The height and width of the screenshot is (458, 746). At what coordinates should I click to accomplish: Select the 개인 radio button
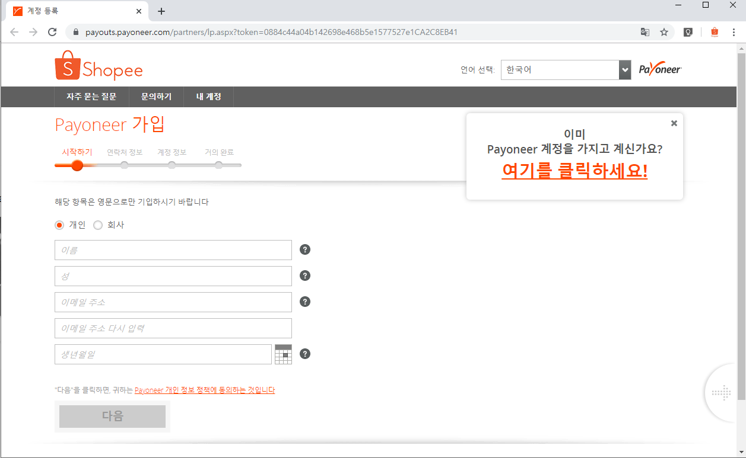pyautogui.click(x=59, y=225)
